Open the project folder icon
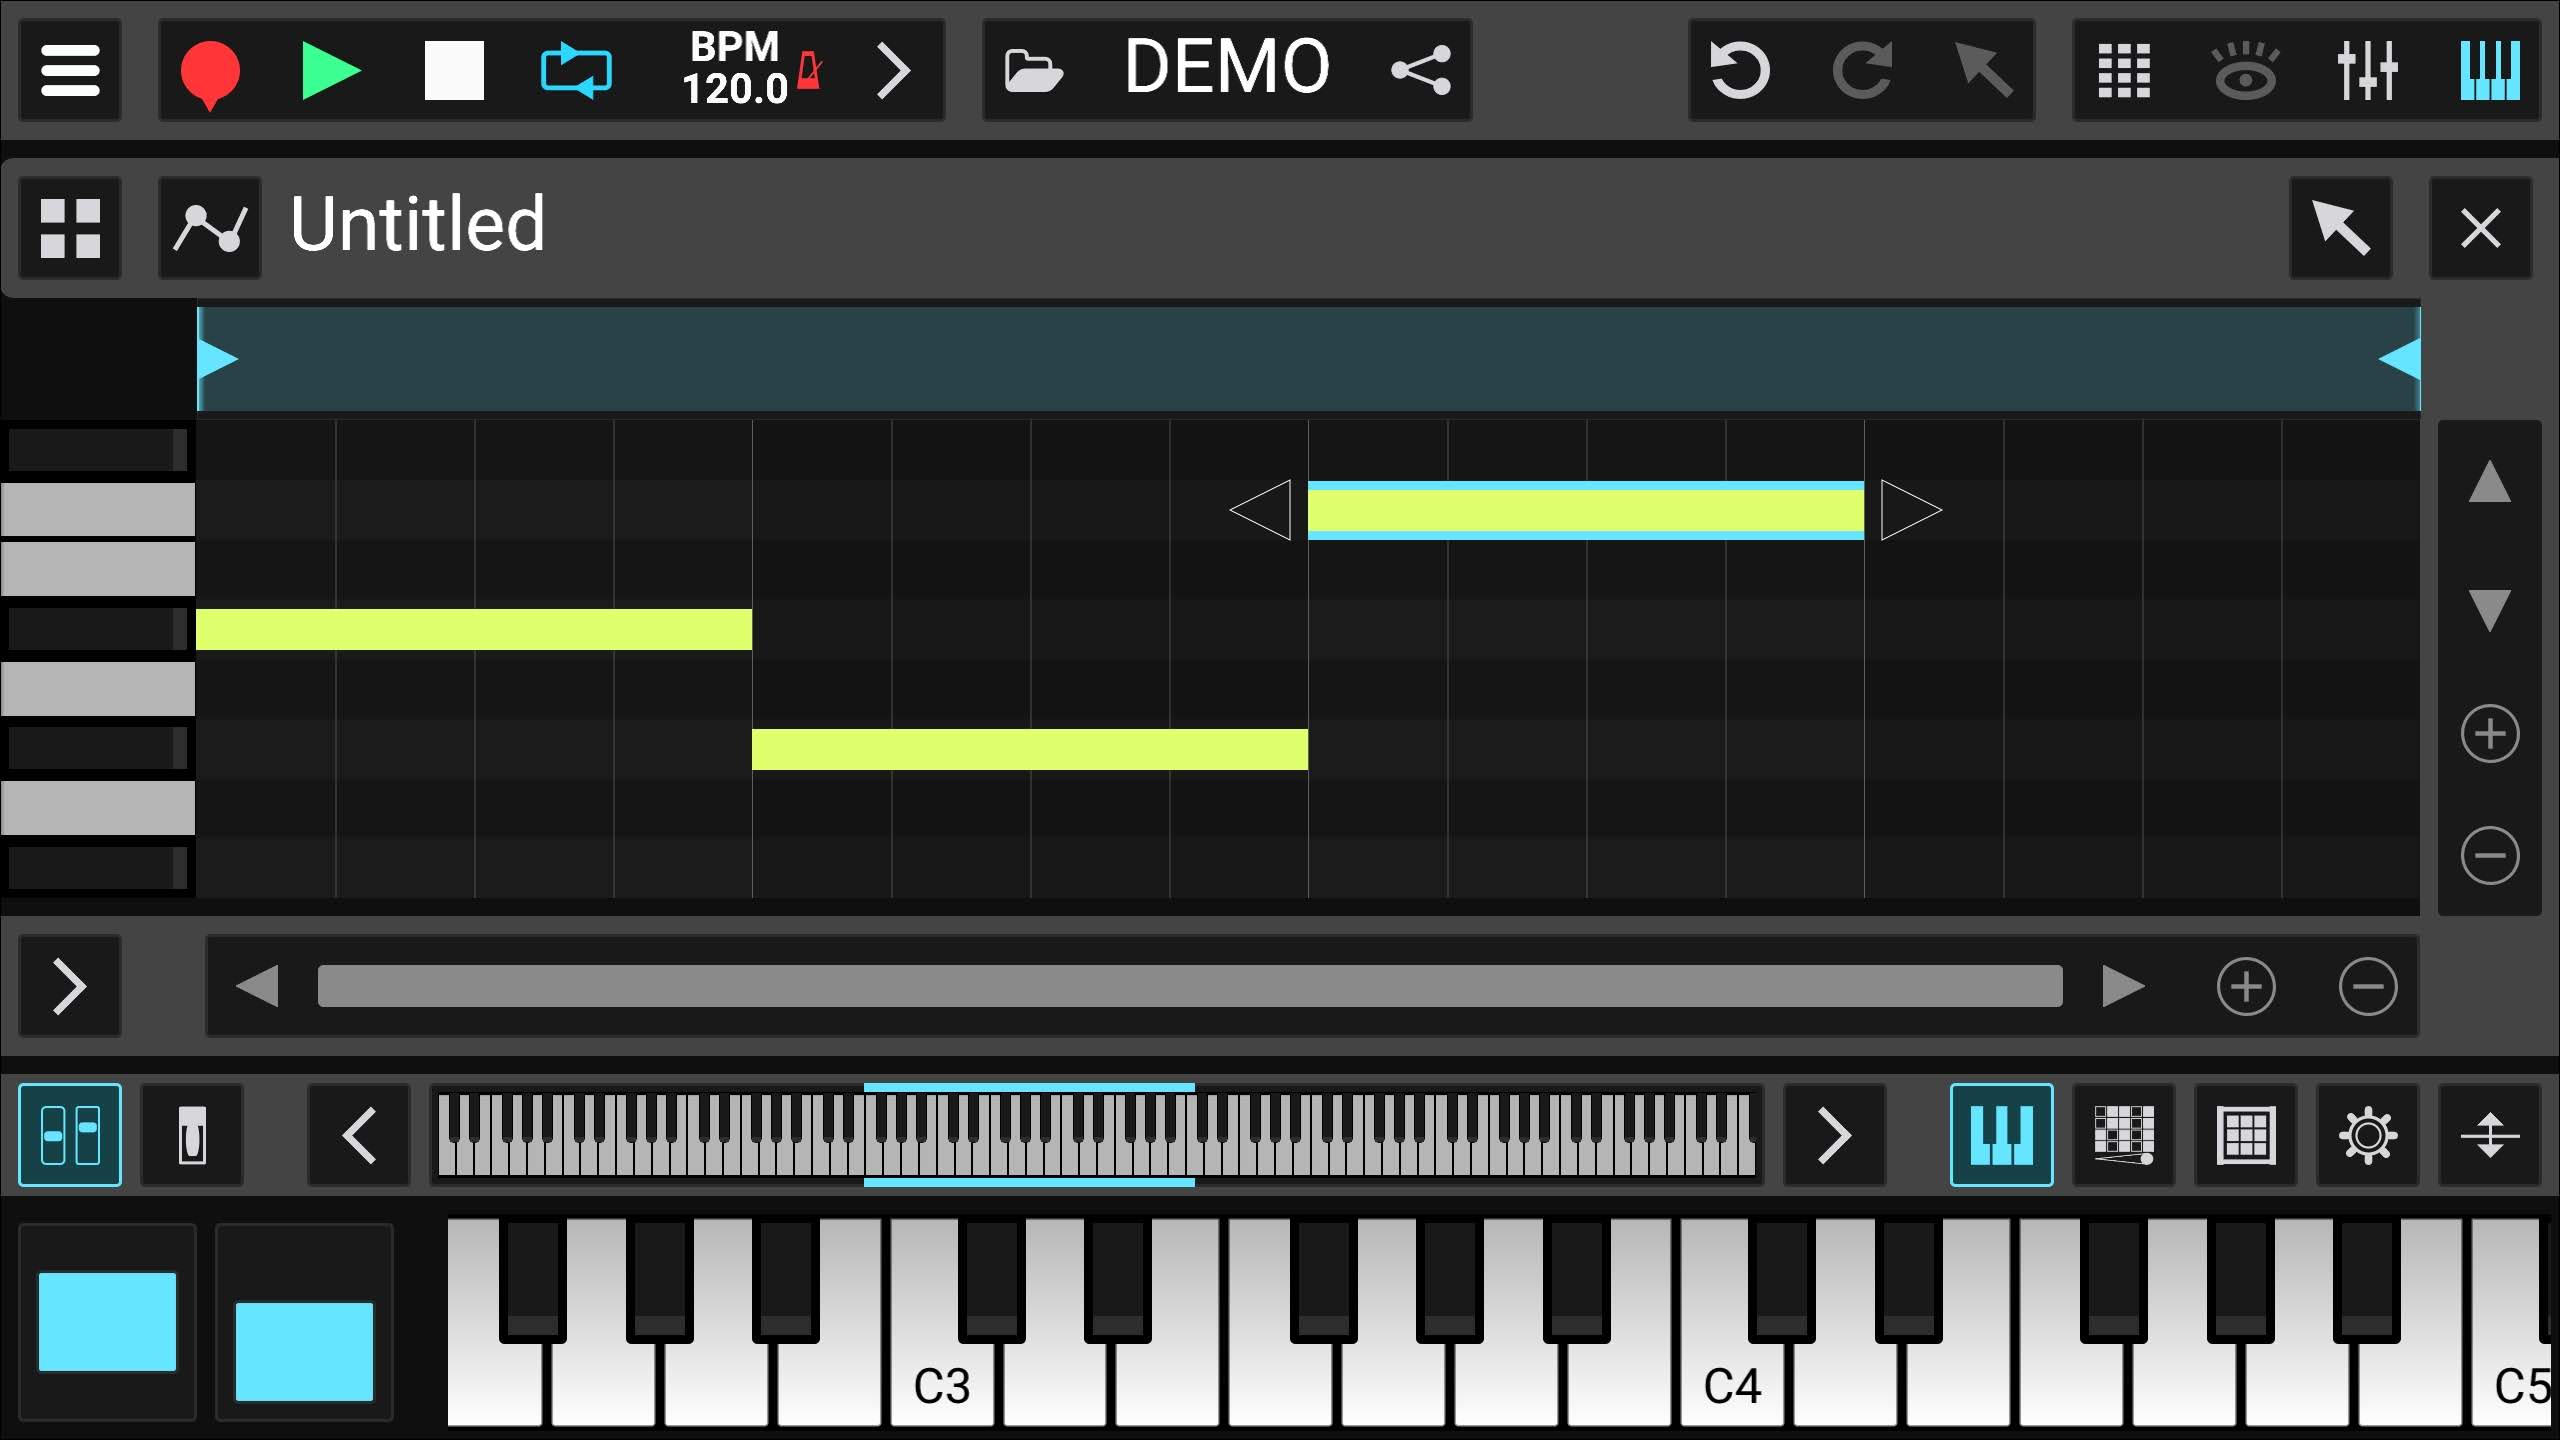This screenshot has width=2560, height=1440. click(1033, 70)
